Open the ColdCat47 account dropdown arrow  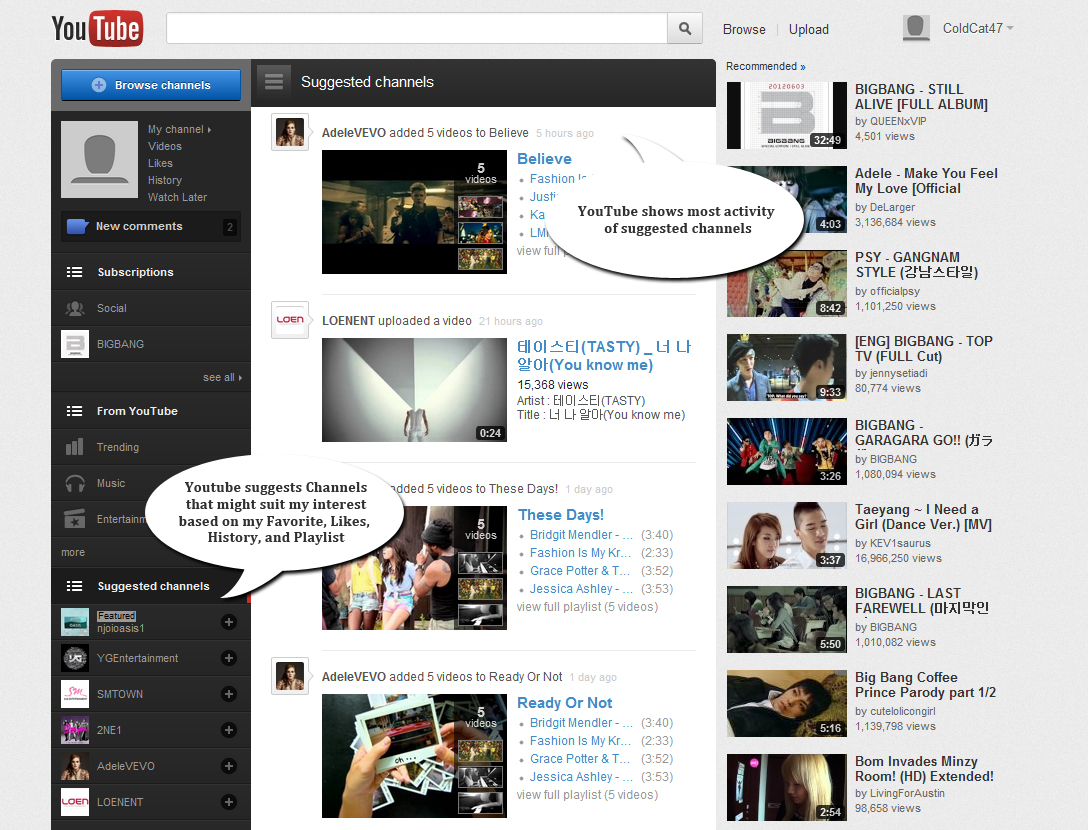click(x=1010, y=28)
